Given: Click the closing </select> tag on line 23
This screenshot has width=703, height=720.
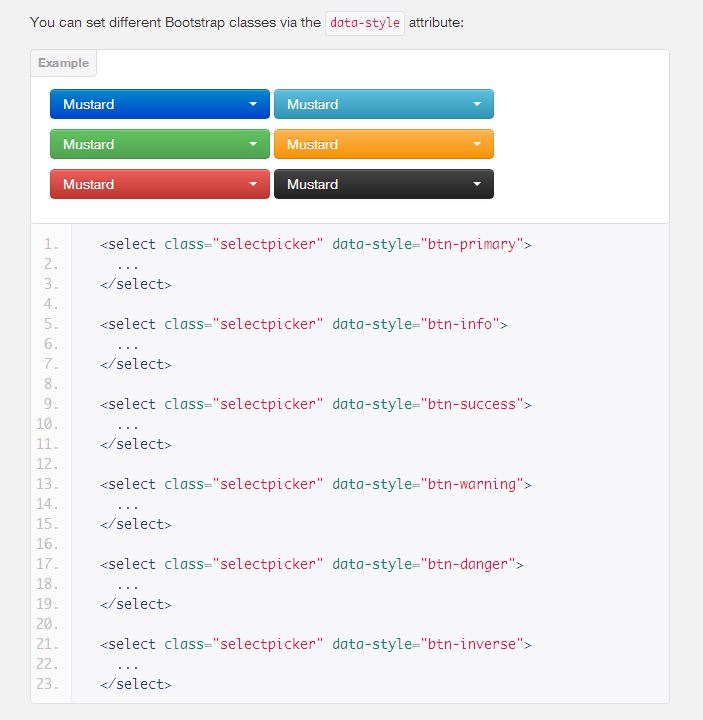Looking at the screenshot, I should point(136,684).
